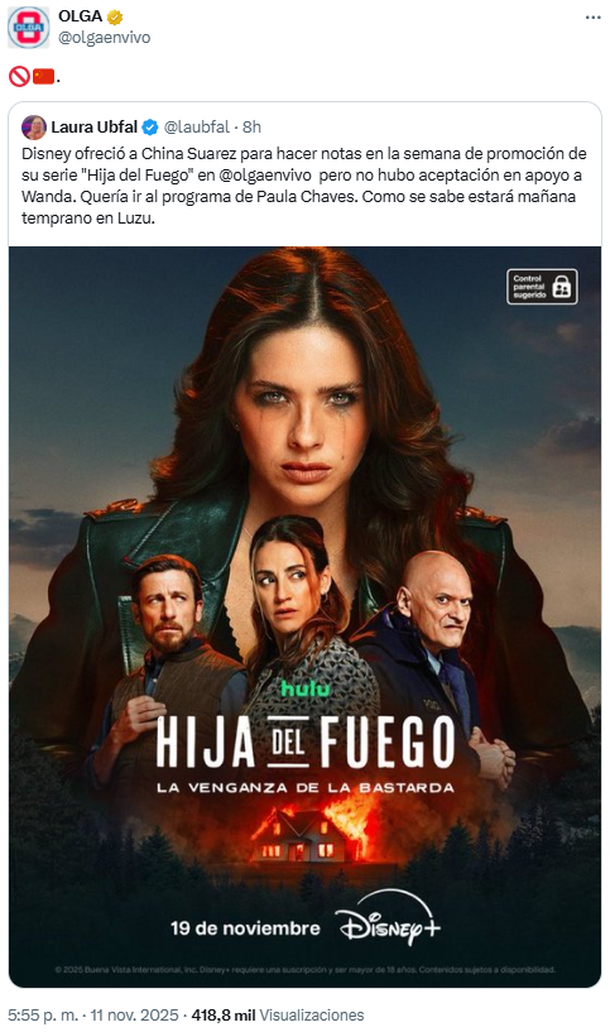Open the @olgaenvivo handle
610x1032 pixels.
(x=104, y=38)
